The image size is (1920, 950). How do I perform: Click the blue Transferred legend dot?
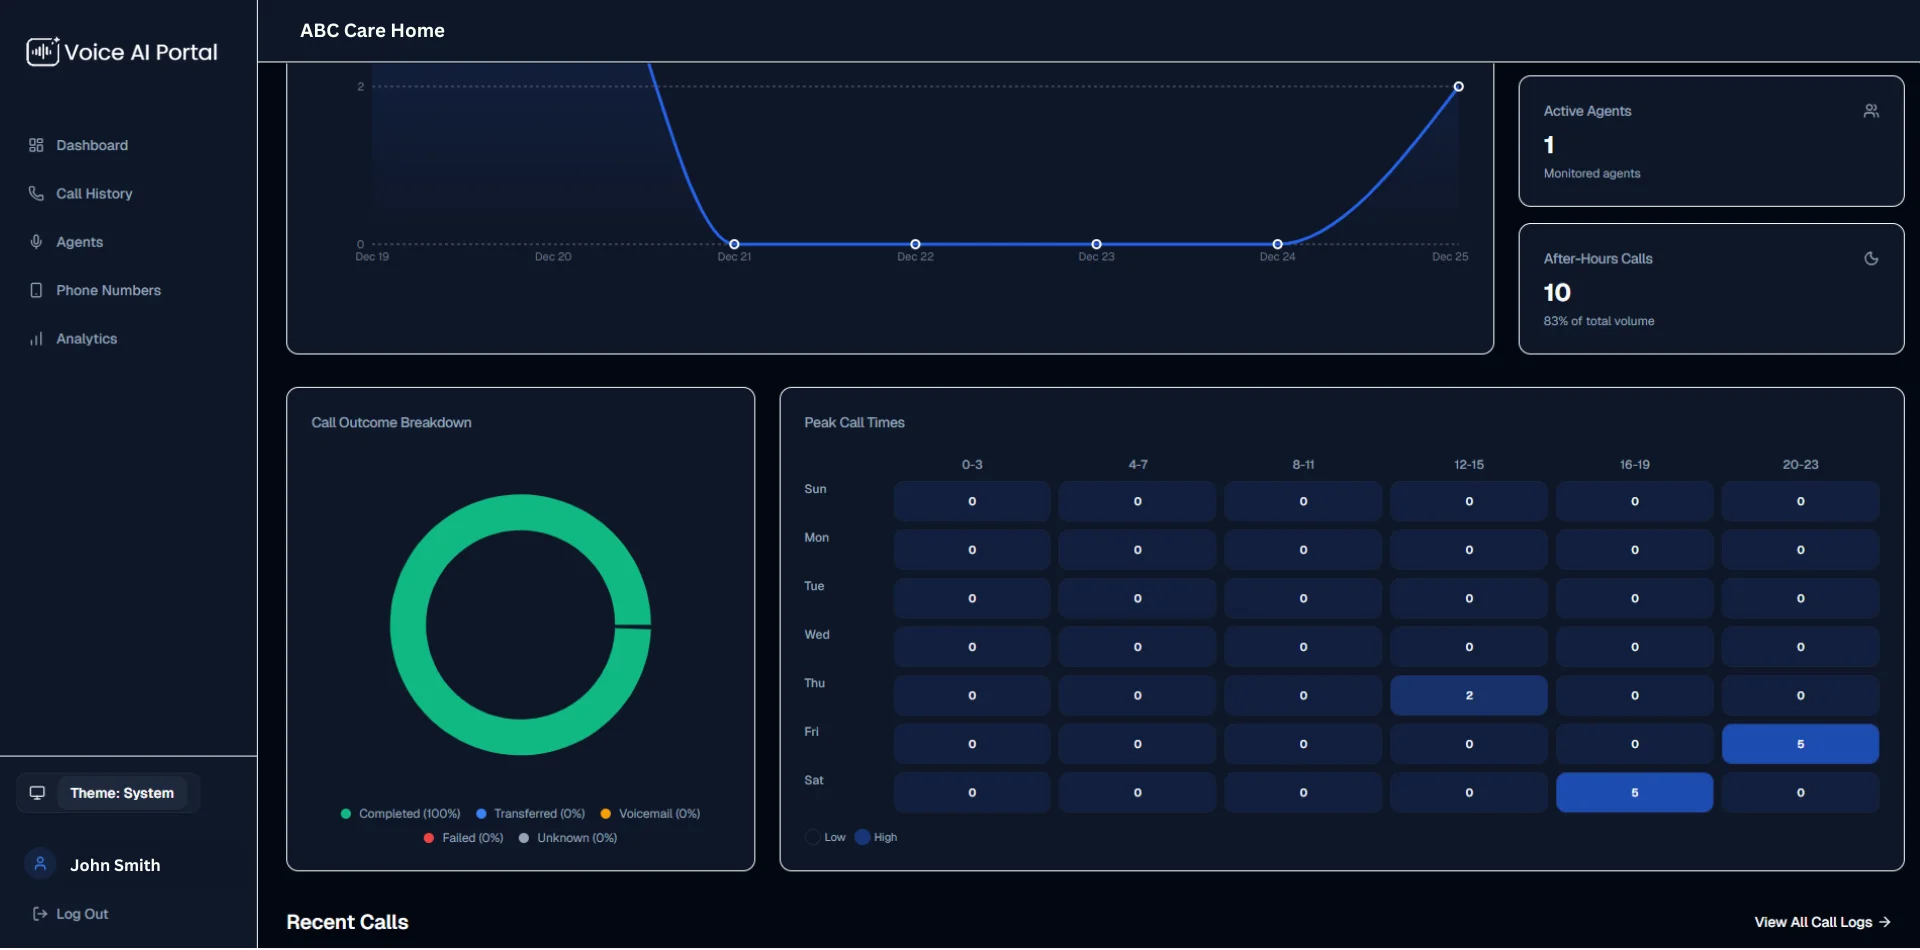[x=481, y=814]
